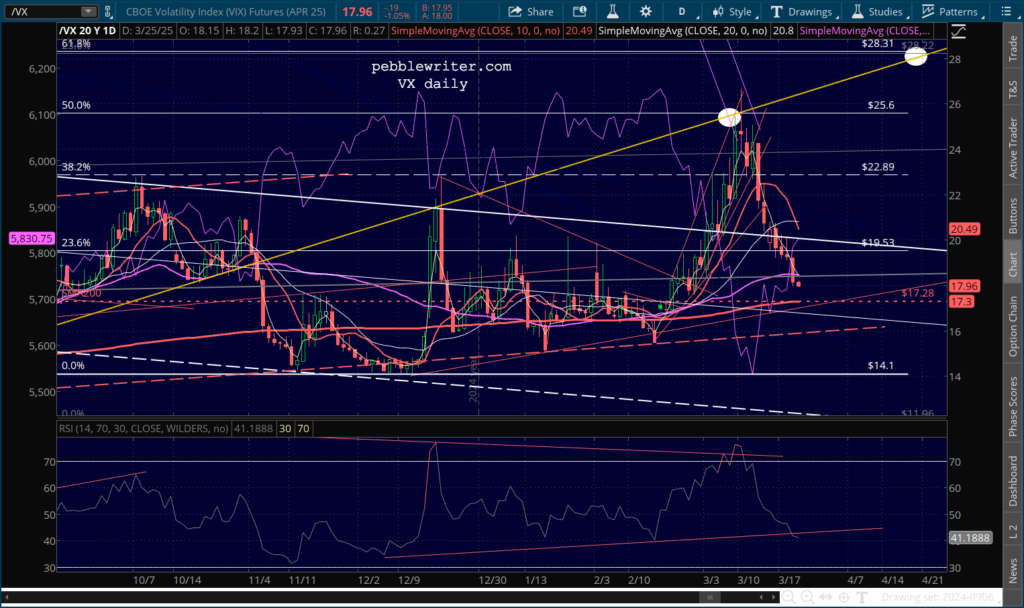Select the text drawing tool at bottom
This screenshot has height=608, width=1024.
click(862, 597)
